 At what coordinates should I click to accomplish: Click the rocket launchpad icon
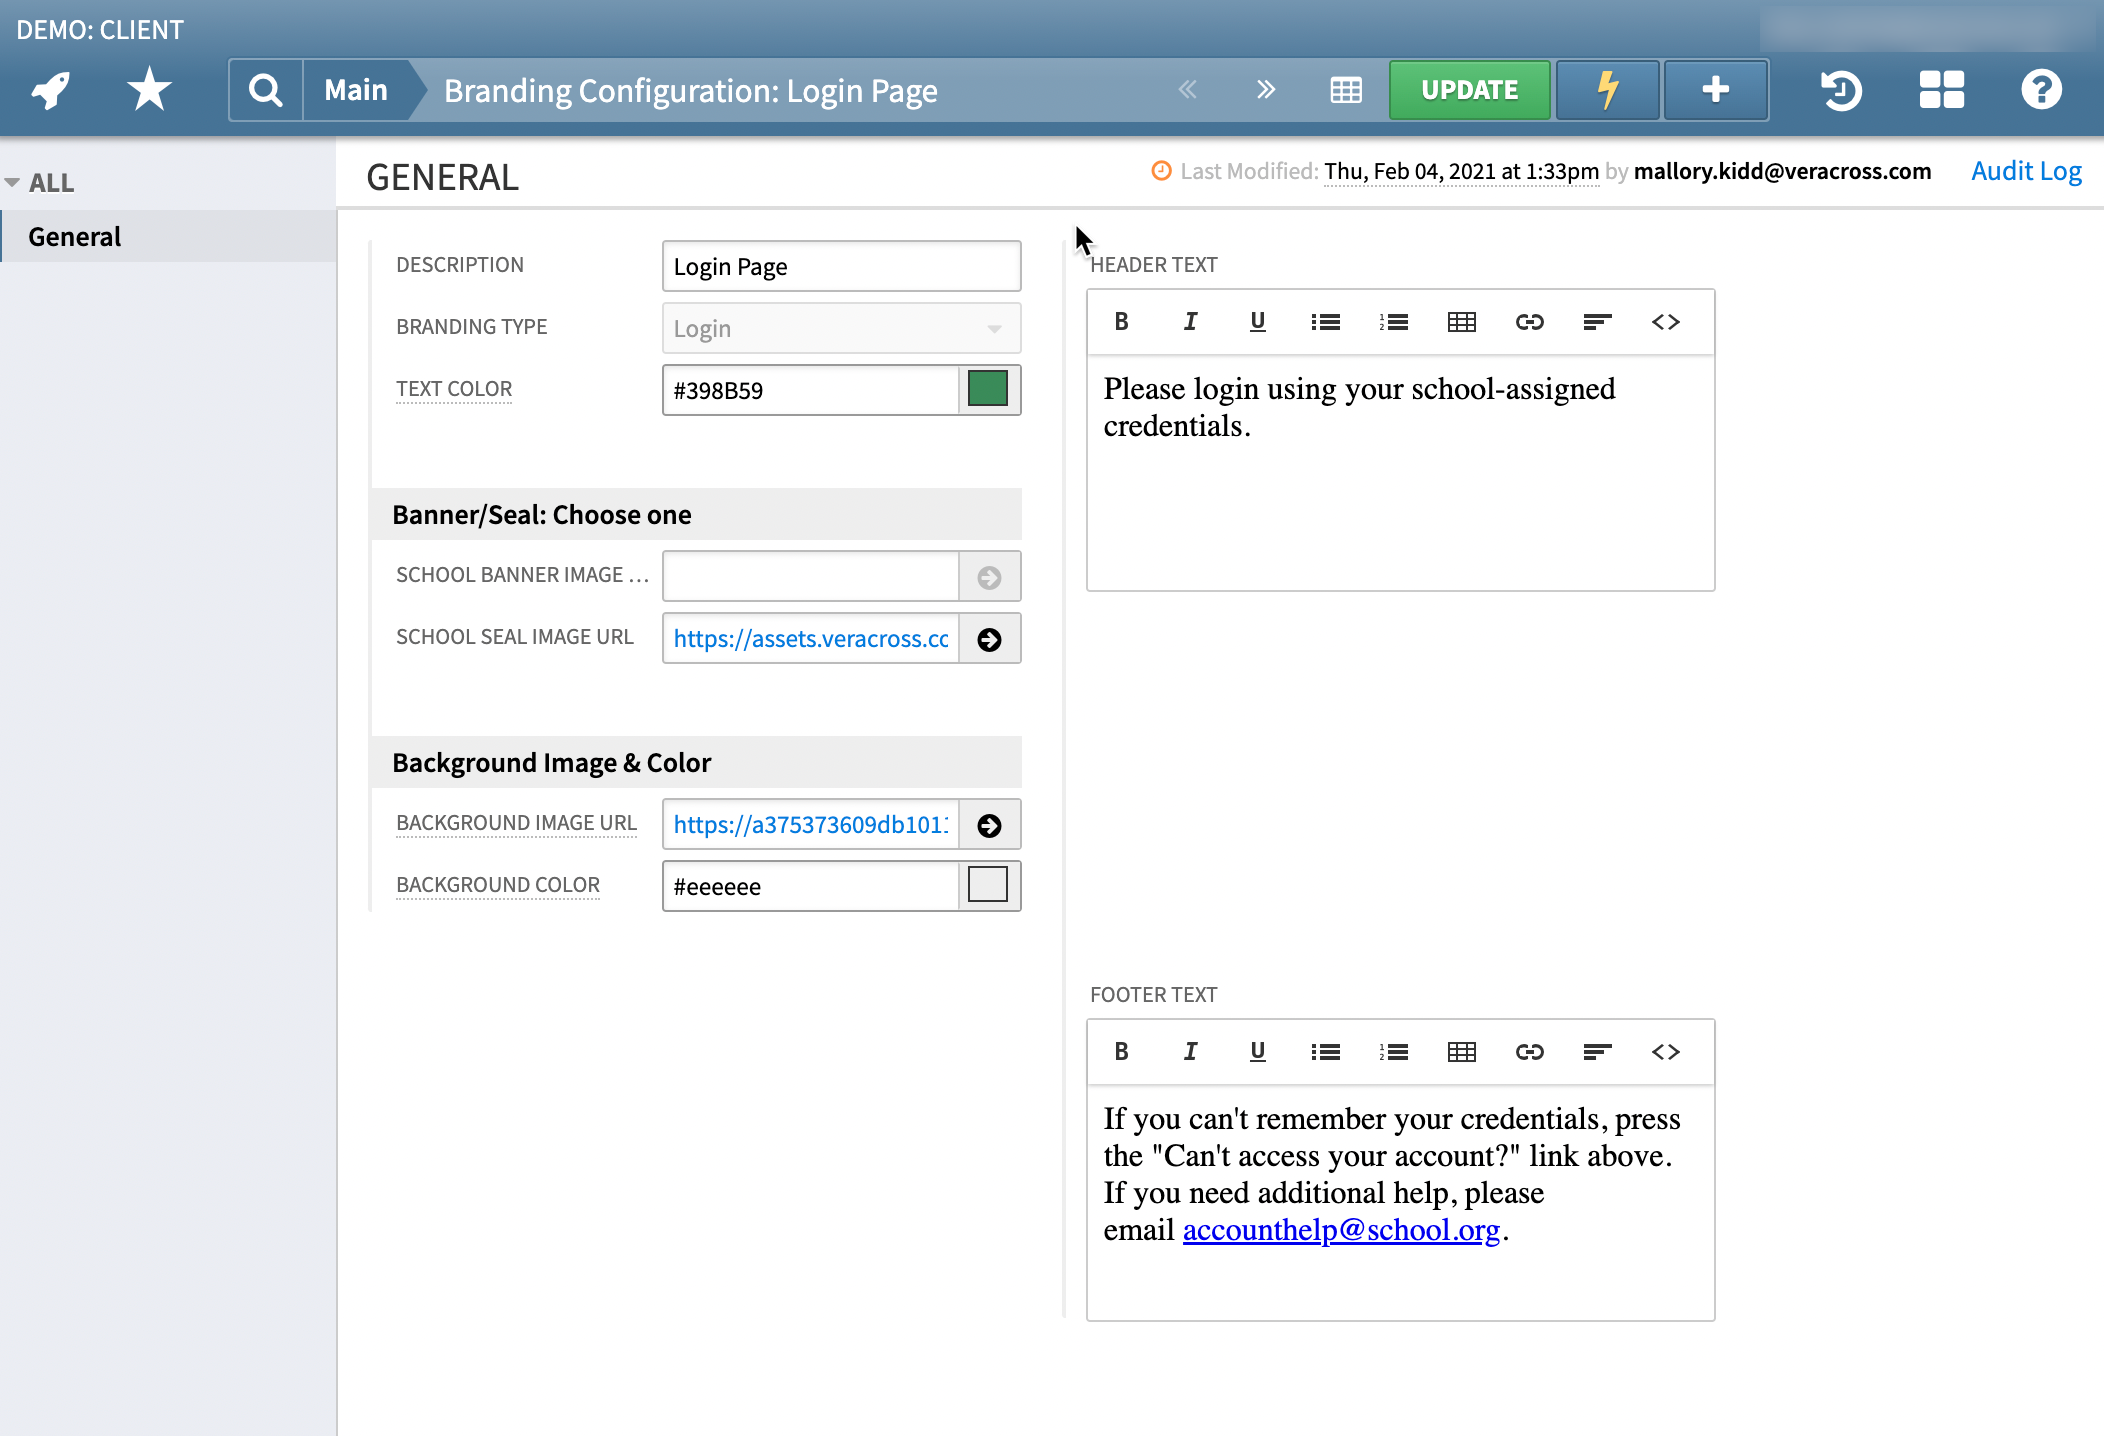click(50, 90)
